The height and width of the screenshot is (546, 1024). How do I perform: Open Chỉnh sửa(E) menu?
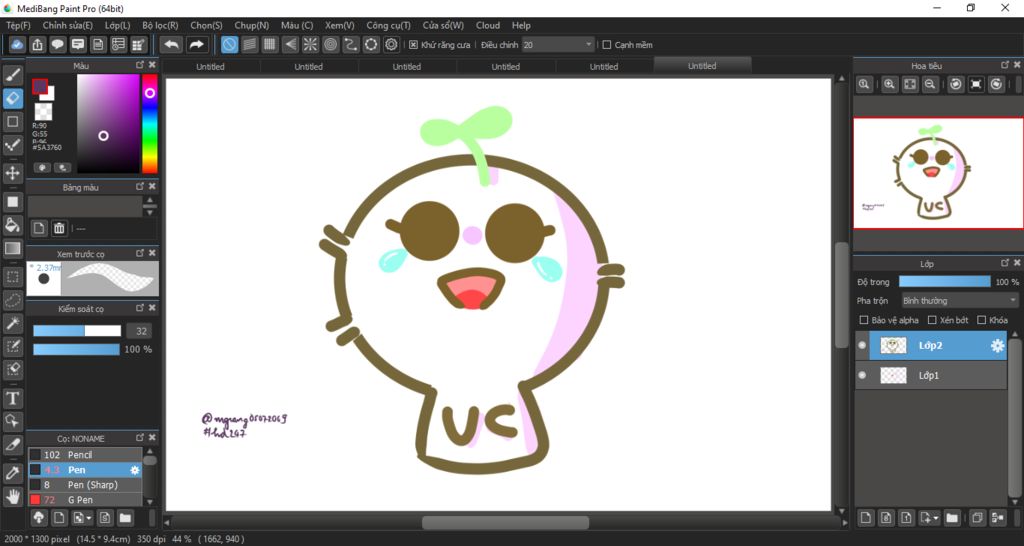pos(67,25)
